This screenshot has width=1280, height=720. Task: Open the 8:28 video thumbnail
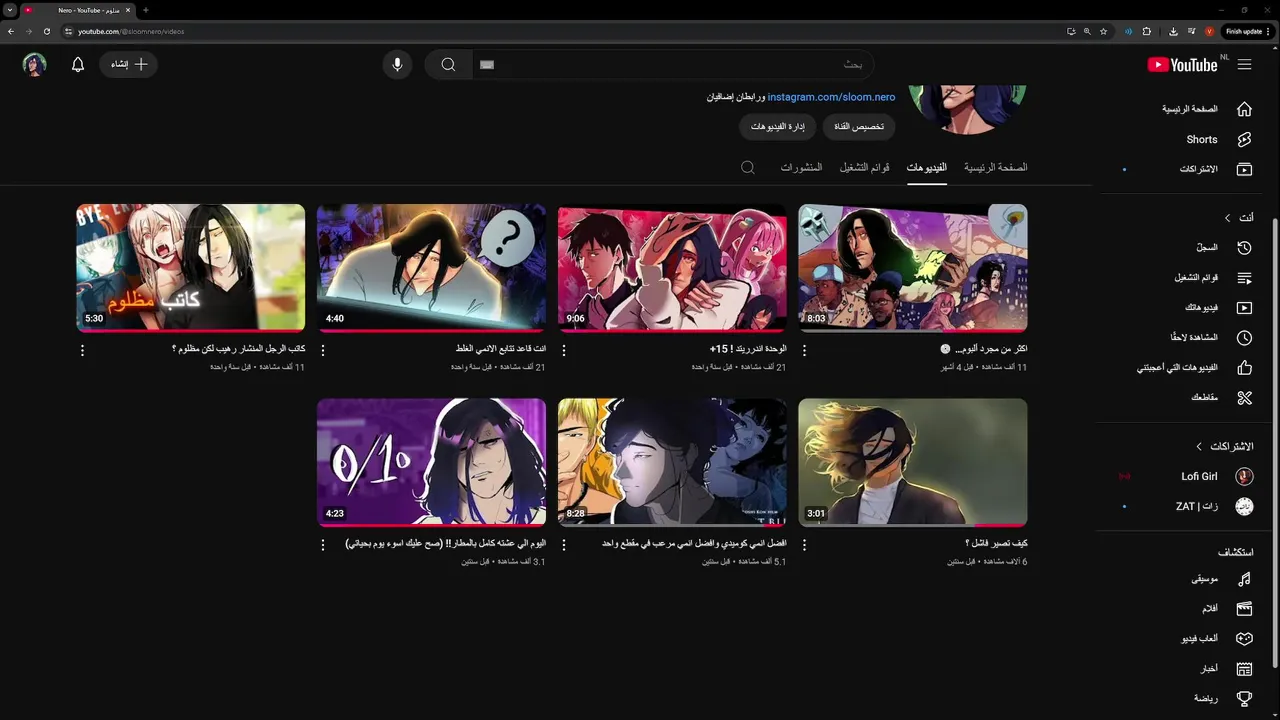click(672, 462)
